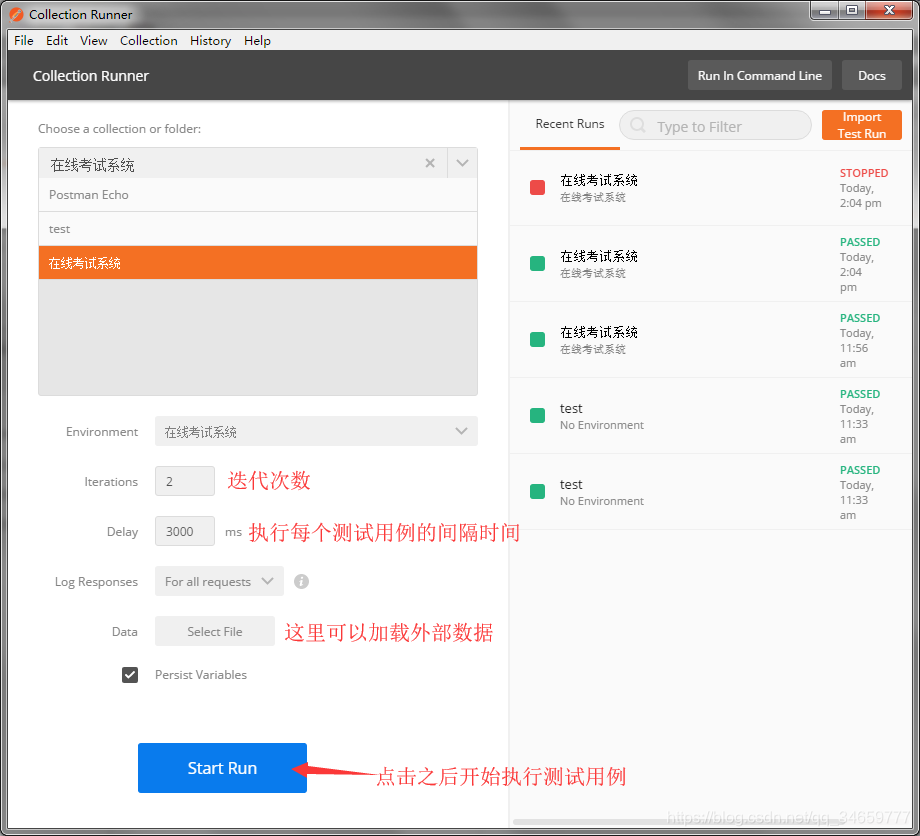
Task: Click Run In Command Line button
Action: coord(759,75)
